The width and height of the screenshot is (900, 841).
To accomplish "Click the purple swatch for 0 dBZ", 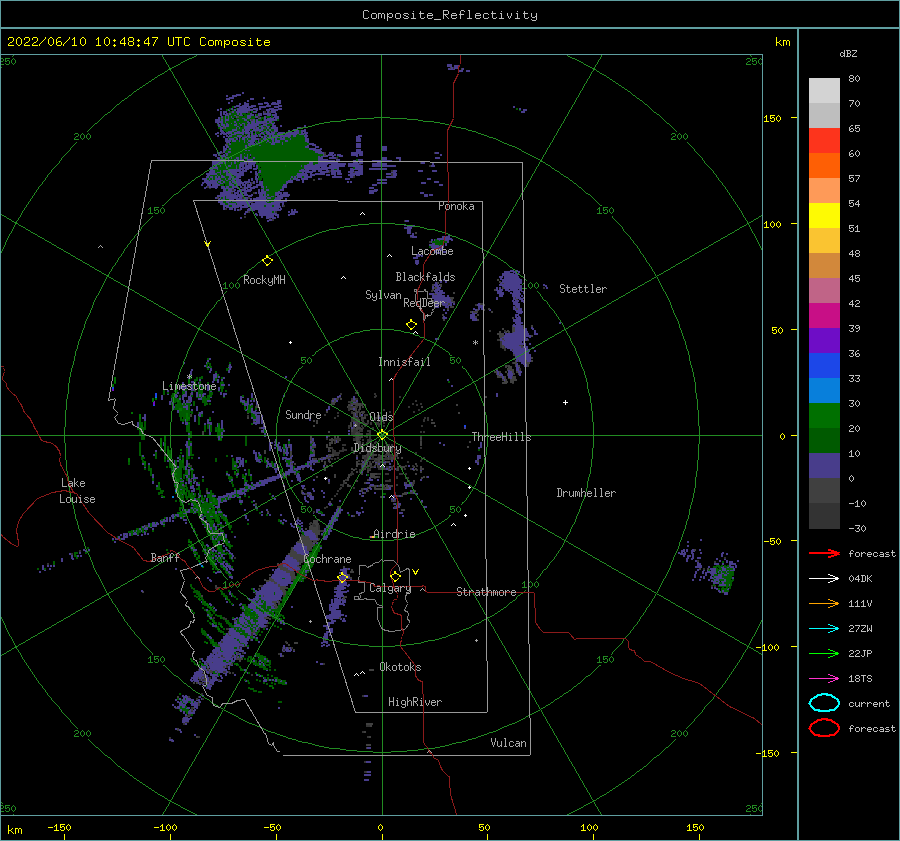I will 824,466.
